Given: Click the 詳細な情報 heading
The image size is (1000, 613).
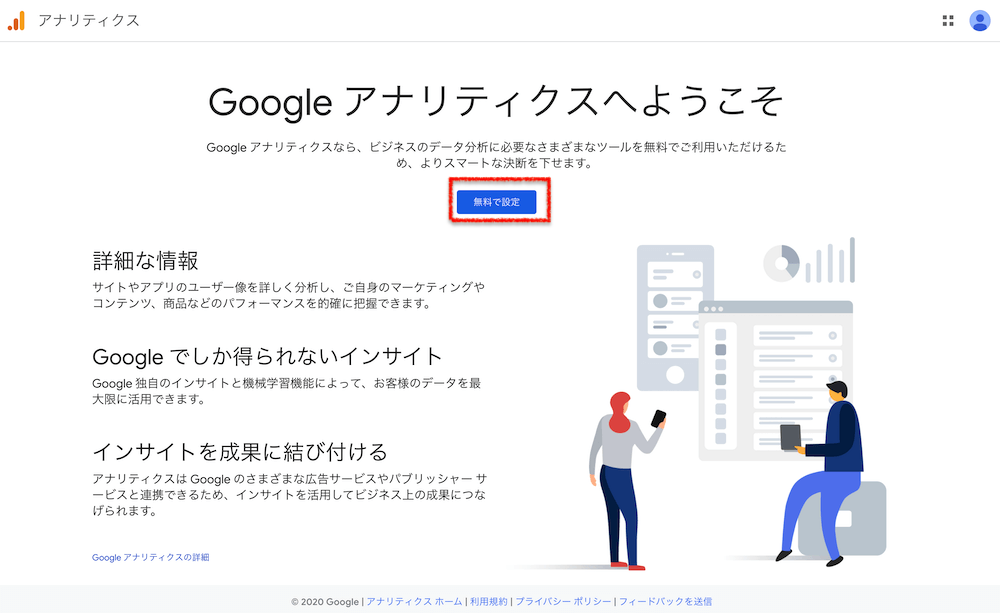Looking at the screenshot, I should point(145,261).
